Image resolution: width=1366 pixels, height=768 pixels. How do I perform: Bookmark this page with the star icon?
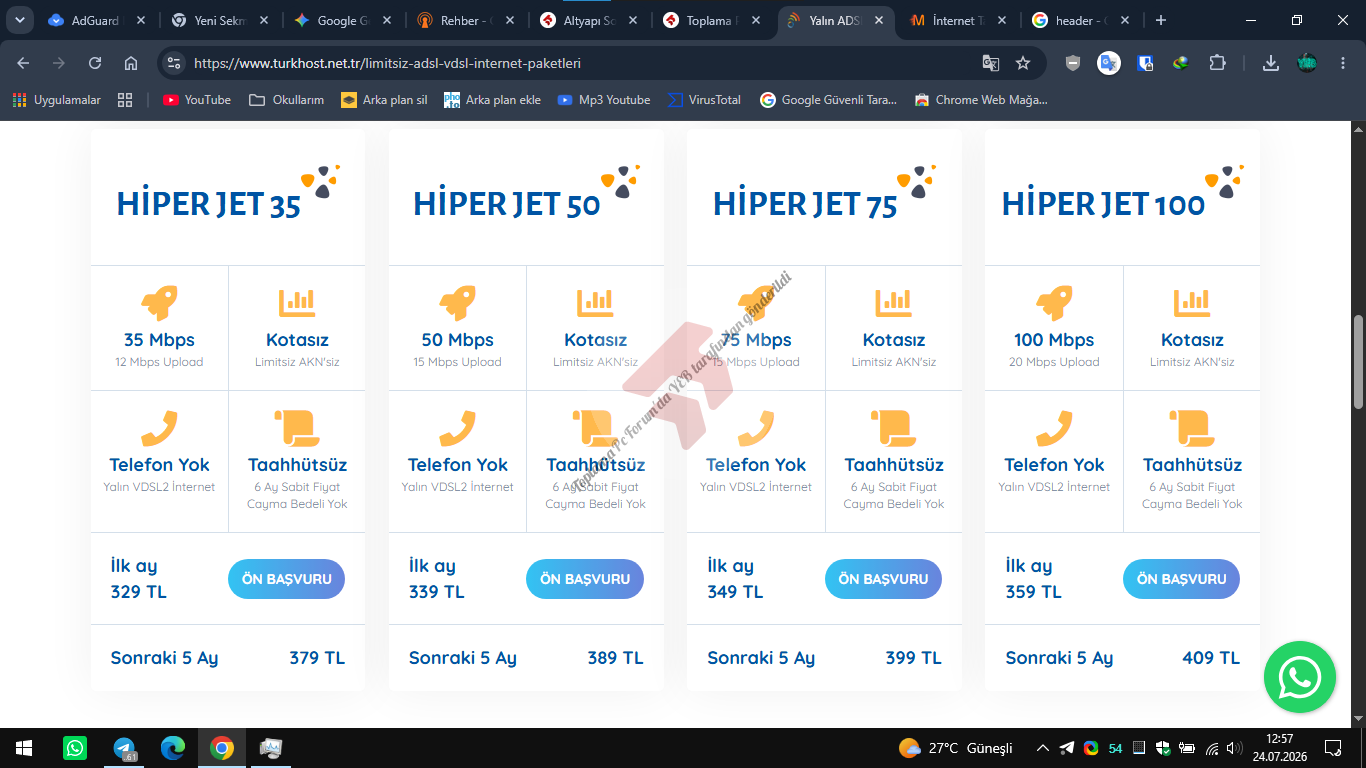point(1023,63)
